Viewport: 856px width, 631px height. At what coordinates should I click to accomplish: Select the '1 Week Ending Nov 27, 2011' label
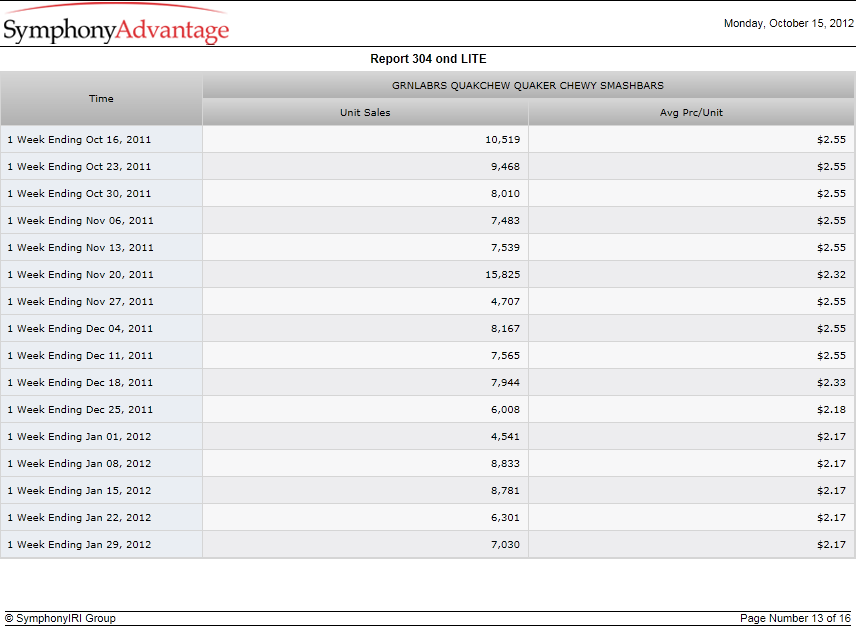80,302
